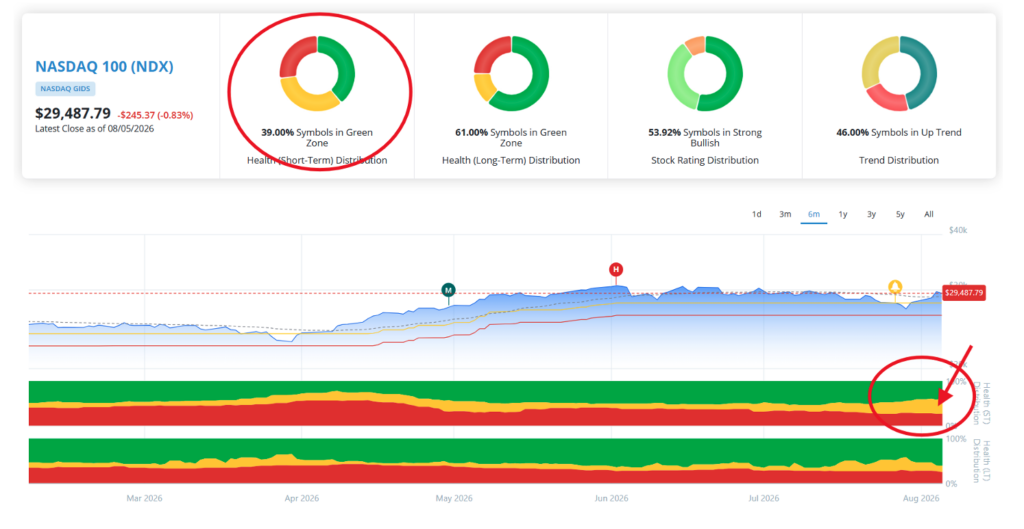Image resolution: width=1024 pixels, height=529 pixels.
Task: Click the Long-Term Health donut chart
Action: coord(511,73)
